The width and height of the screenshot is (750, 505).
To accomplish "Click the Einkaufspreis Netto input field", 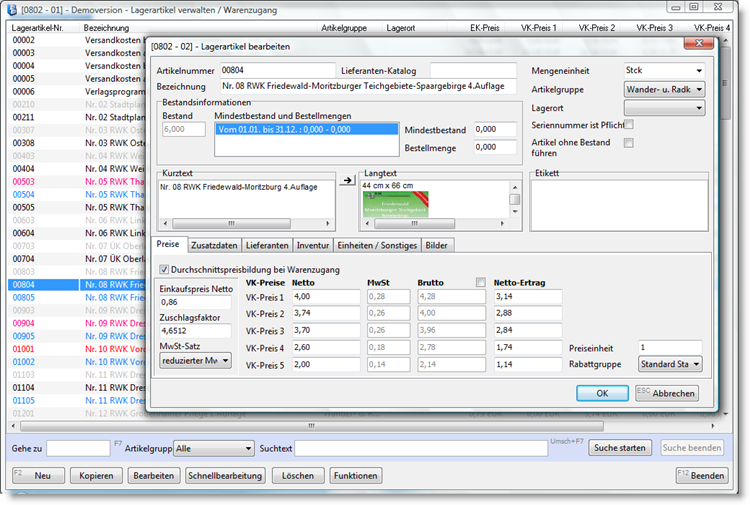I will click(x=194, y=301).
